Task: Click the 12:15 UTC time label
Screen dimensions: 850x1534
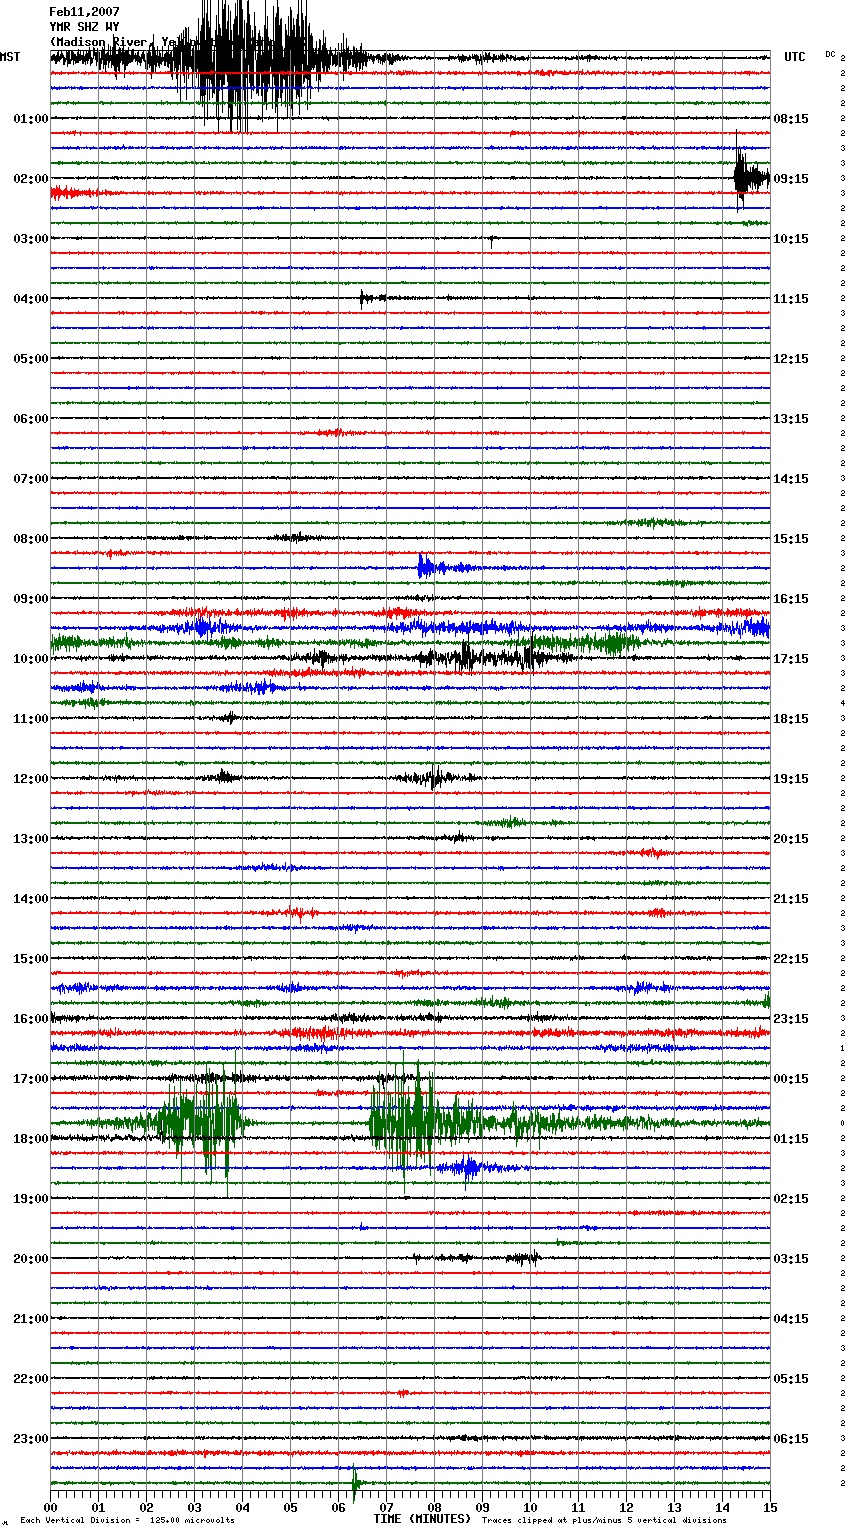Action: point(791,359)
